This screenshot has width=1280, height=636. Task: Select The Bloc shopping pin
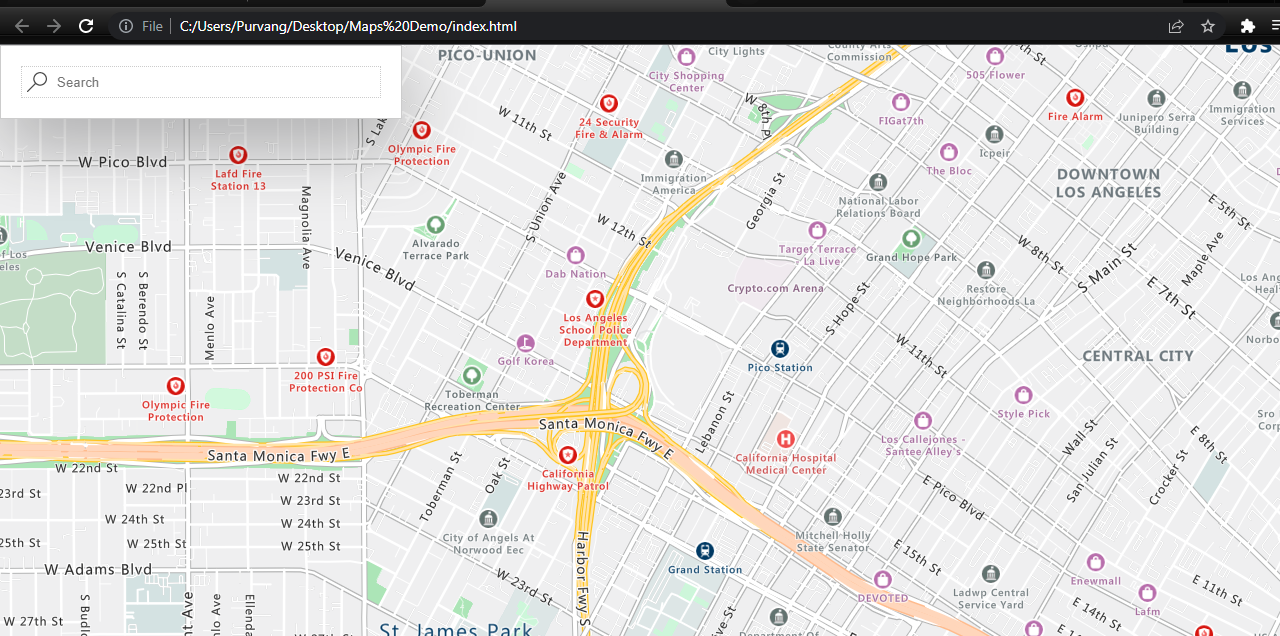point(949,152)
